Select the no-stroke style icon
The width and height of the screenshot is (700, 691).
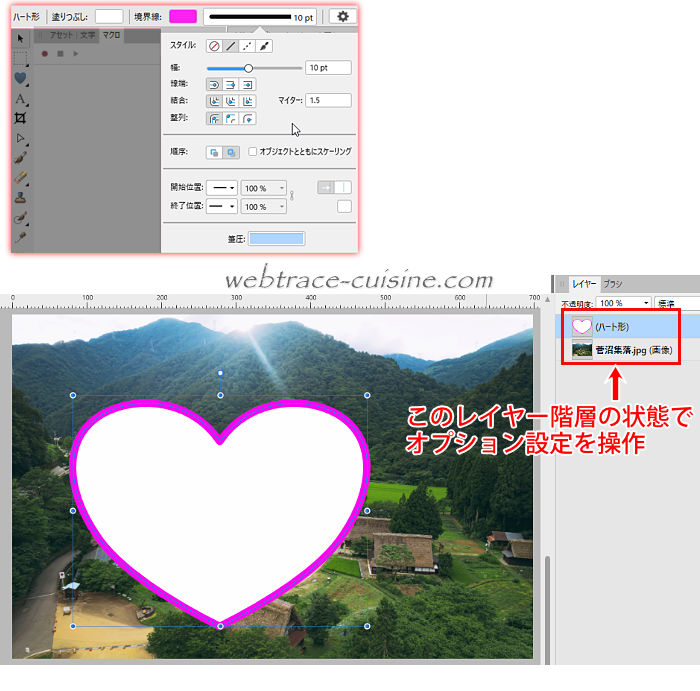click(x=213, y=46)
